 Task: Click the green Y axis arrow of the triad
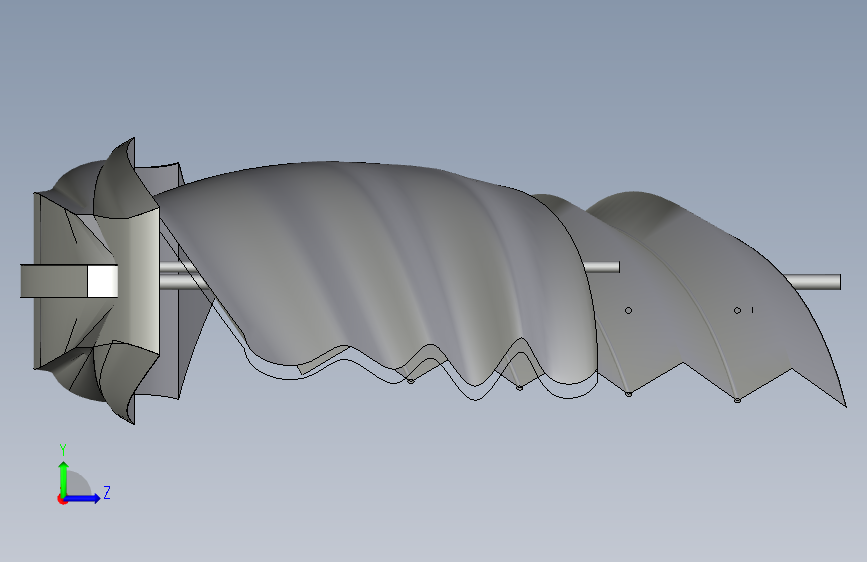tap(64, 478)
